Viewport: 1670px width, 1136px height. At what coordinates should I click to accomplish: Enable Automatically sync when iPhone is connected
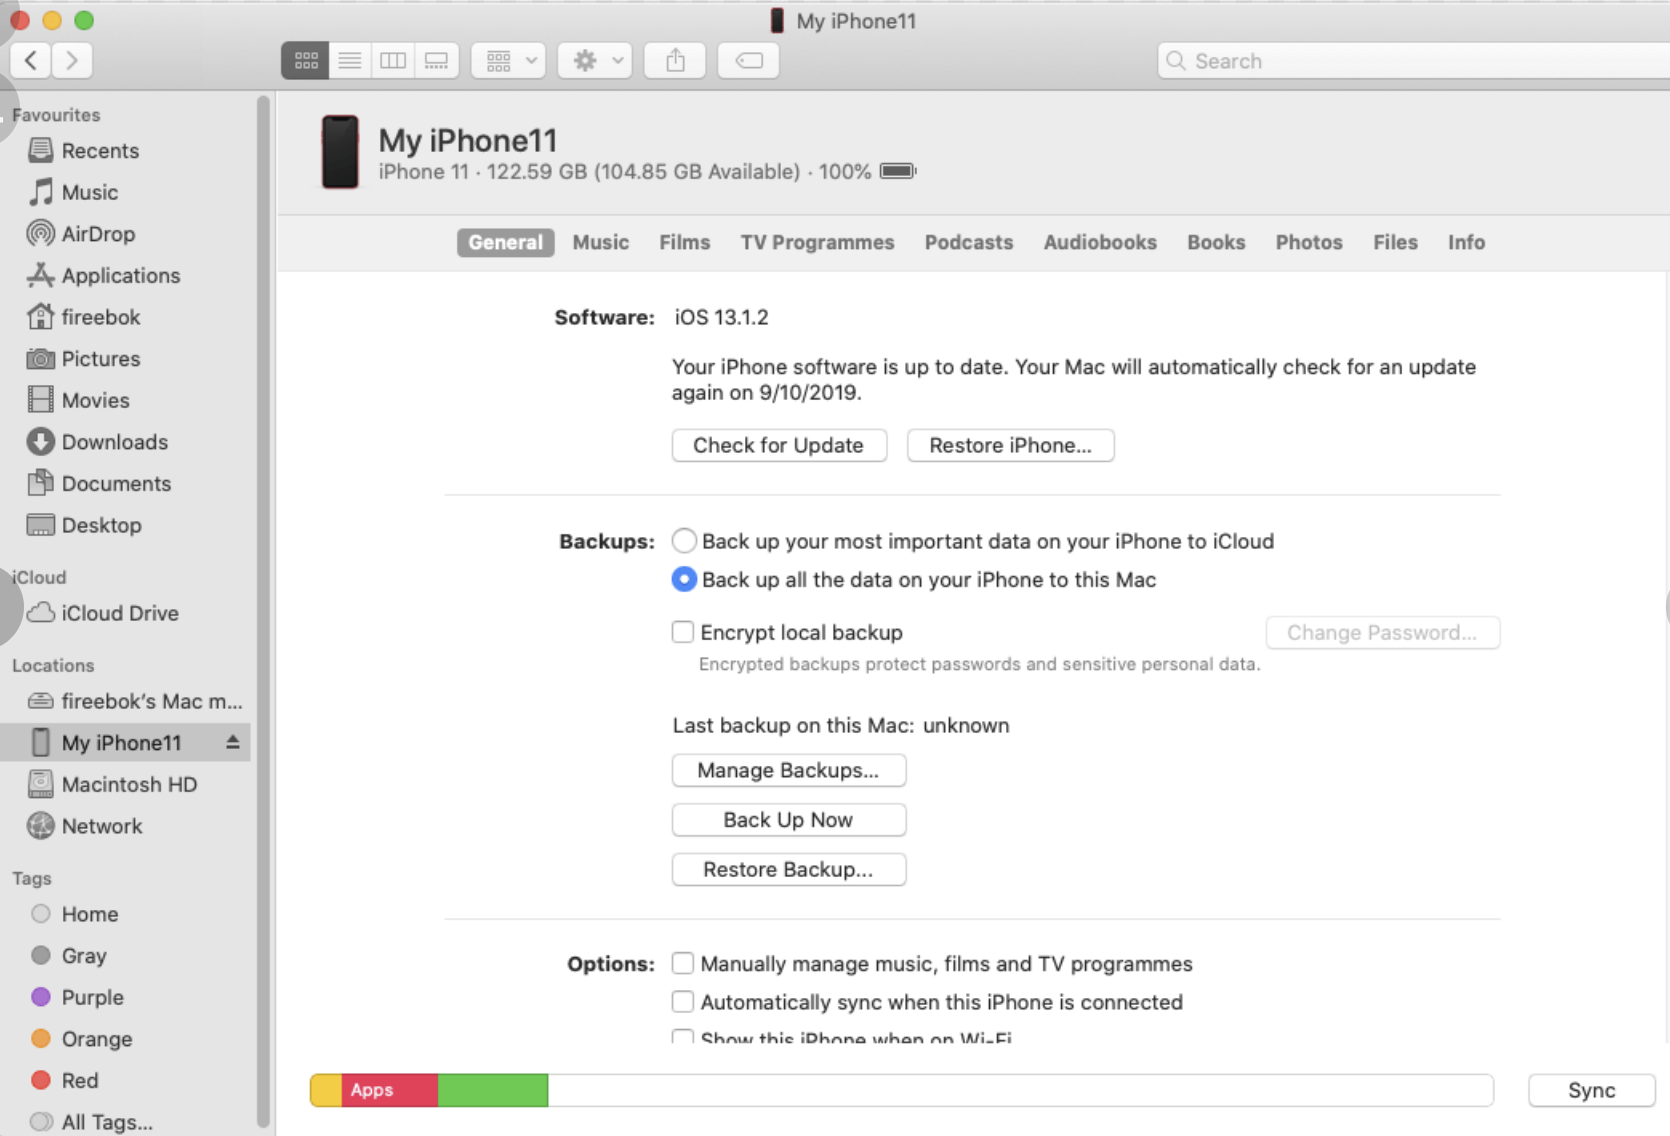click(683, 1002)
